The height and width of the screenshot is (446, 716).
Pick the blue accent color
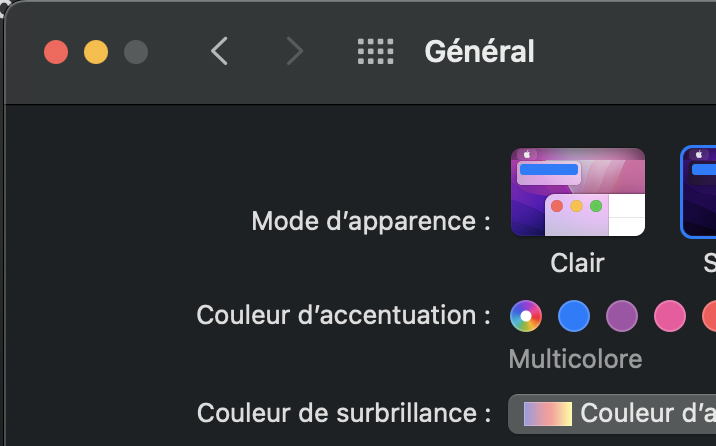tap(574, 316)
